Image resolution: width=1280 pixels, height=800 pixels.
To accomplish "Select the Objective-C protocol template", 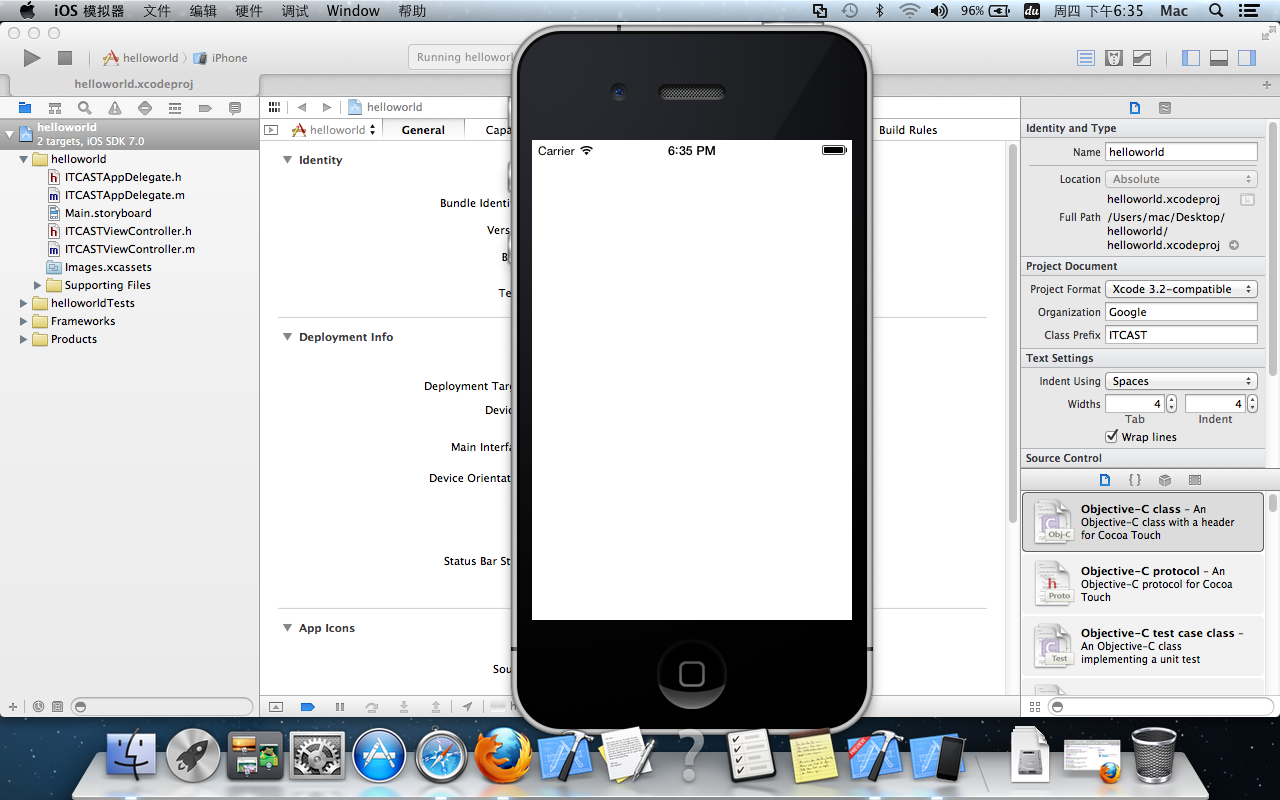I will [1143, 584].
